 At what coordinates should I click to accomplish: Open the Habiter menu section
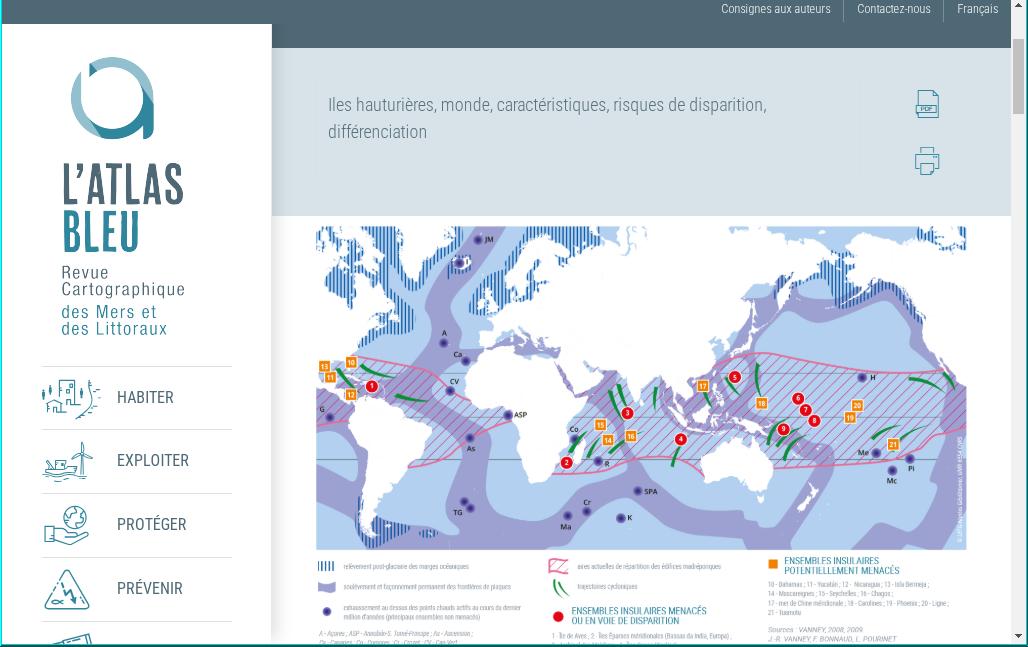pos(145,398)
